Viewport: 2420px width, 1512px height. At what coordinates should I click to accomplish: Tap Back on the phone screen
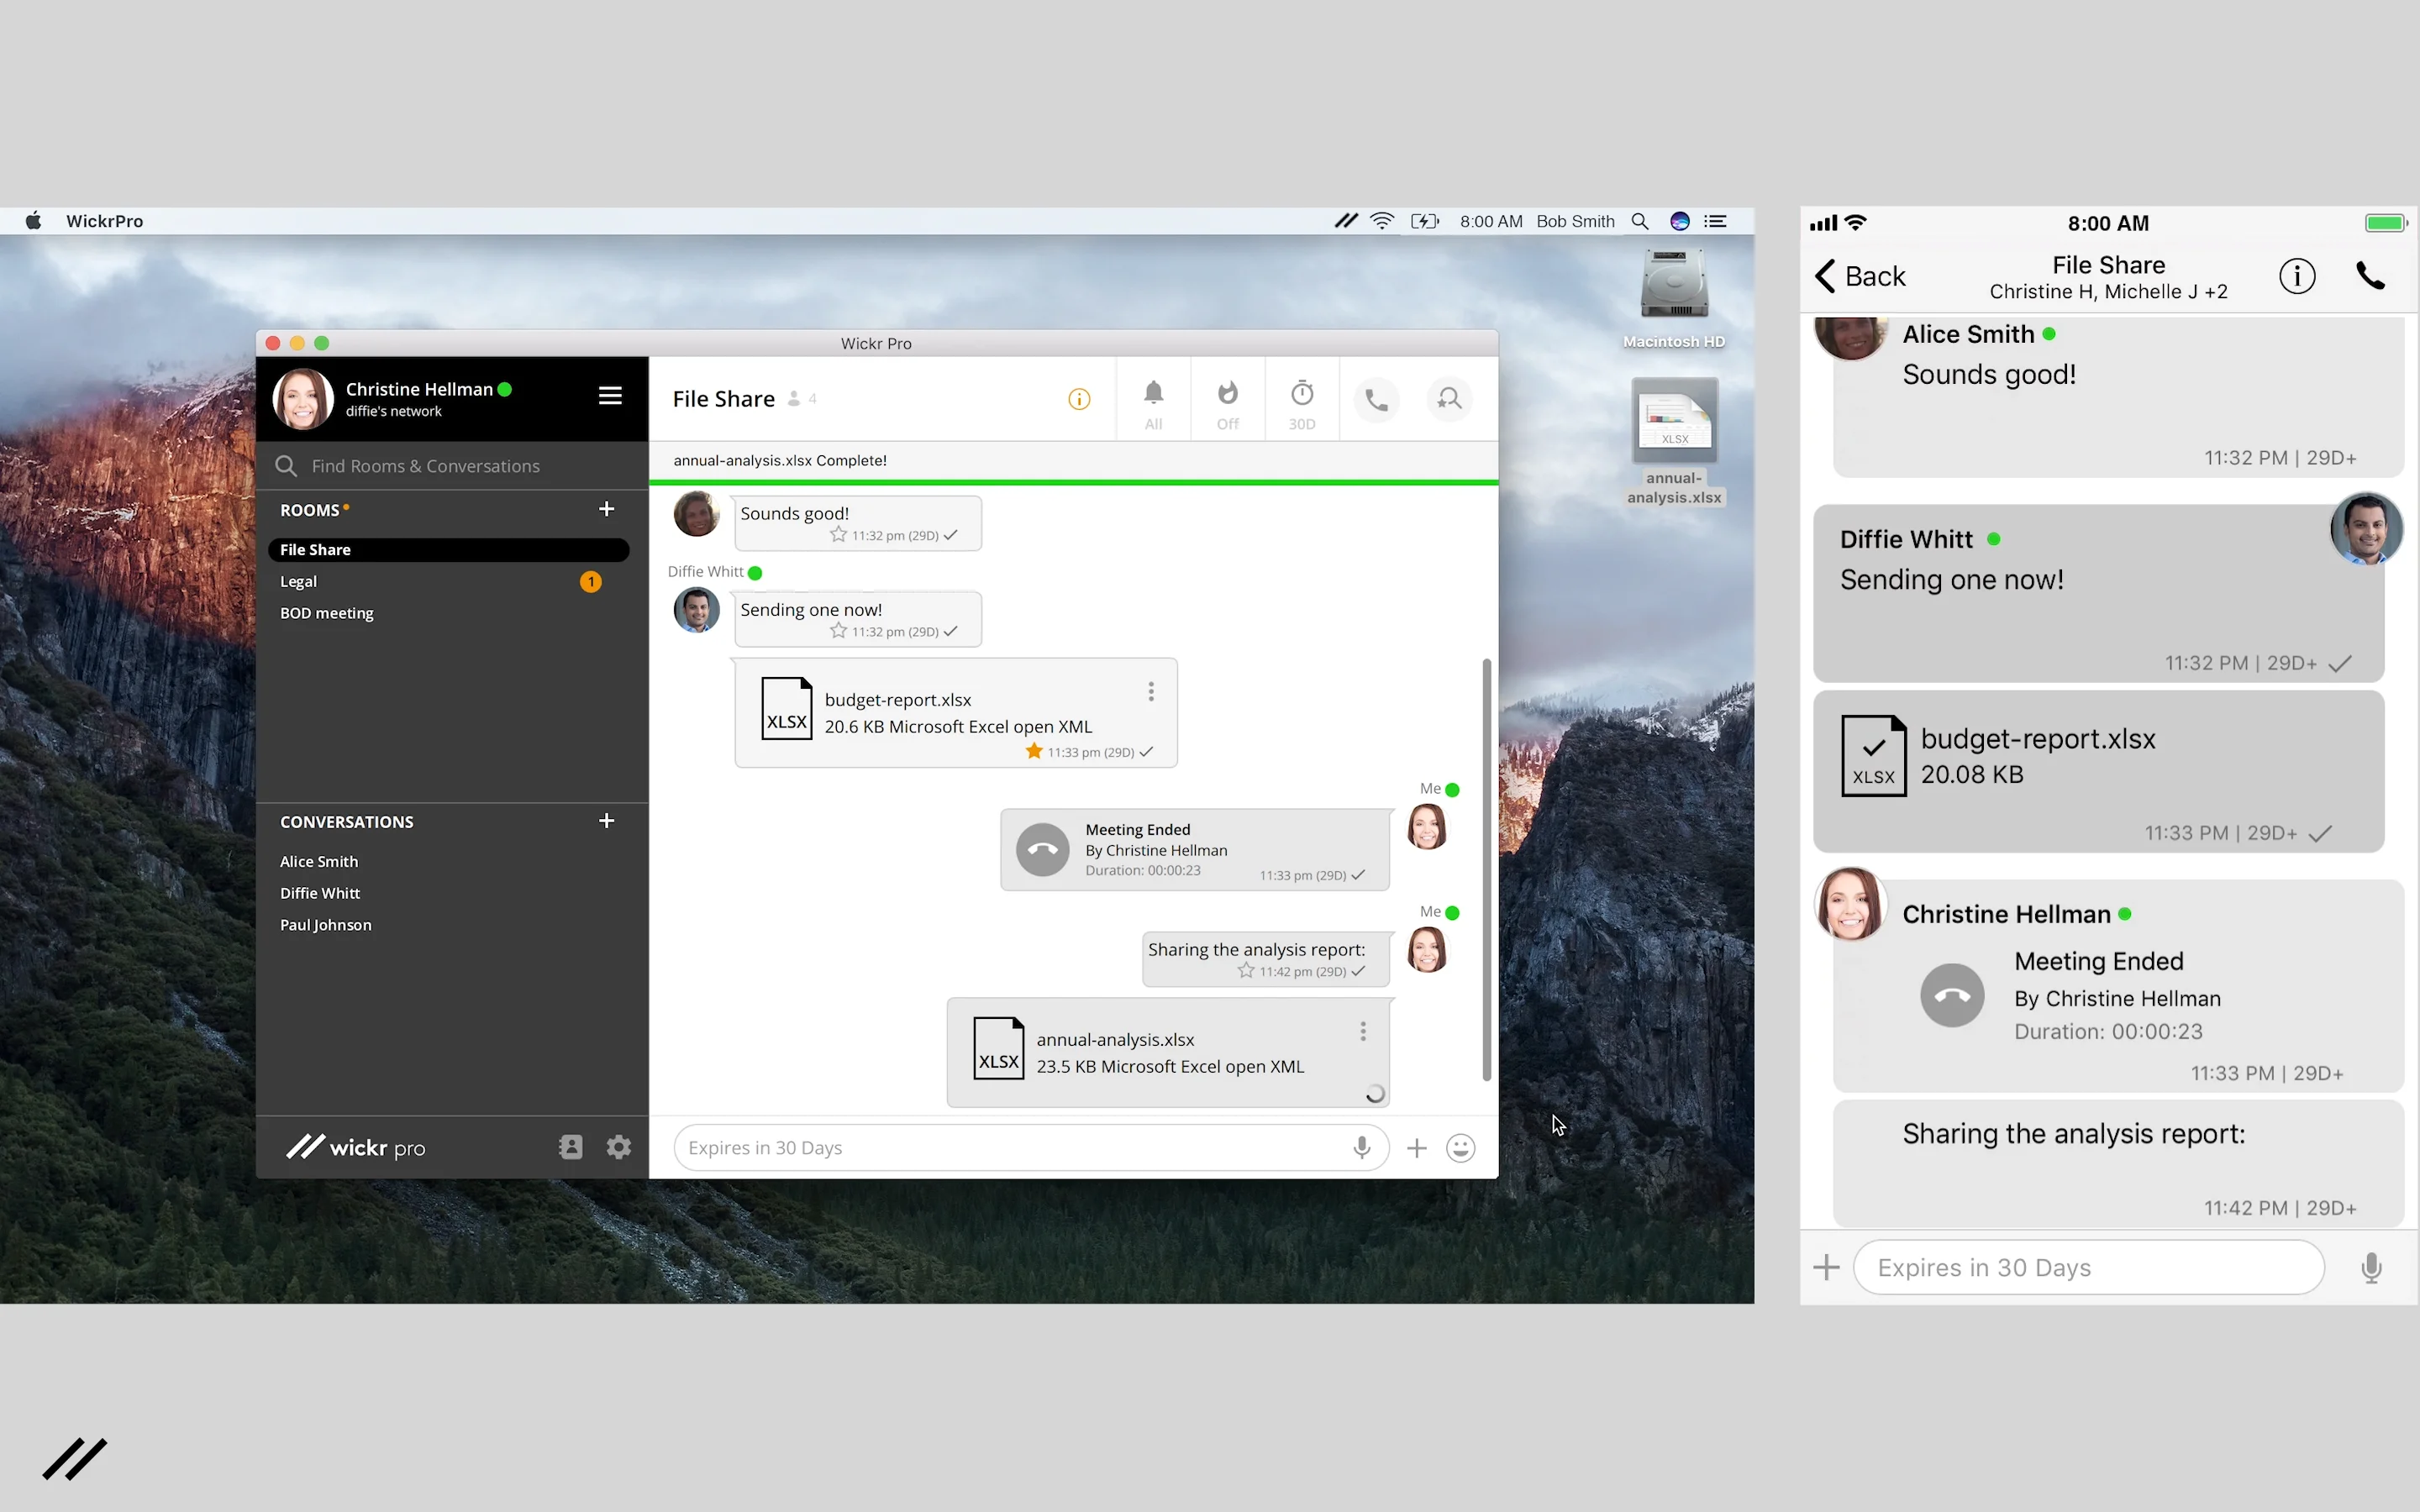(x=1860, y=276)
